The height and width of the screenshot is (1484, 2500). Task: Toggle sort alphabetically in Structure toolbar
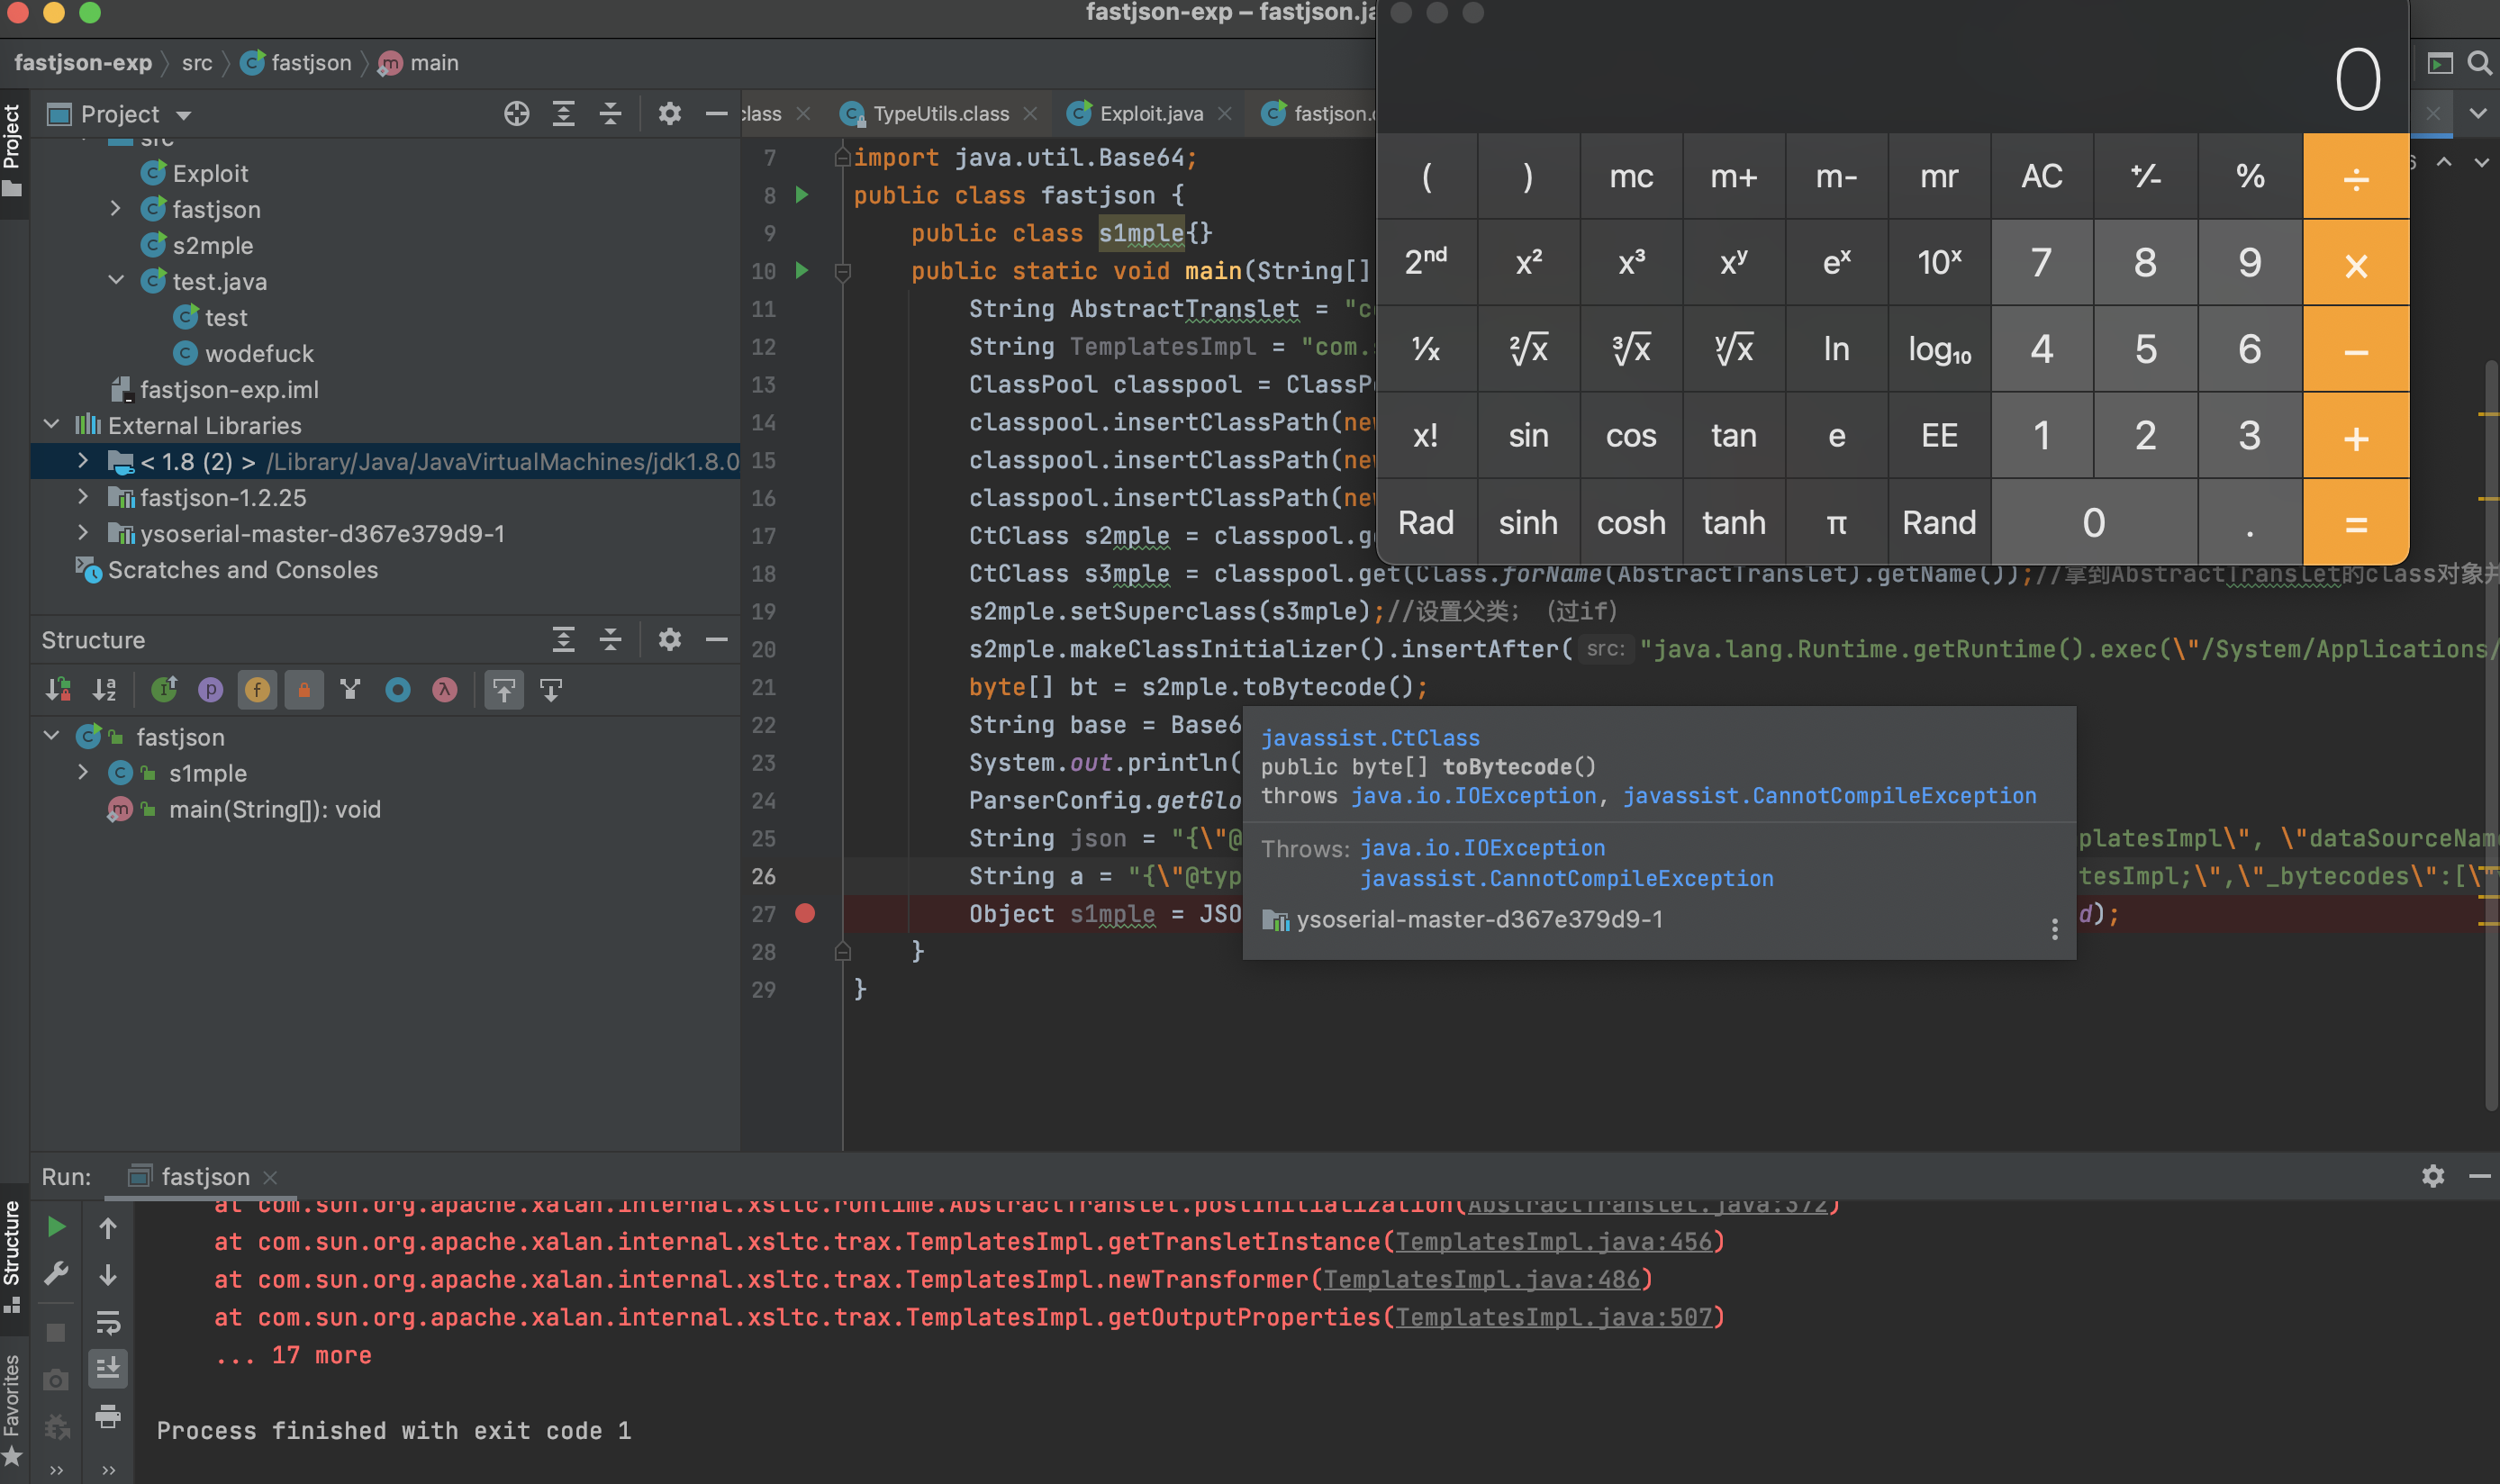click(x=104, y=689)
